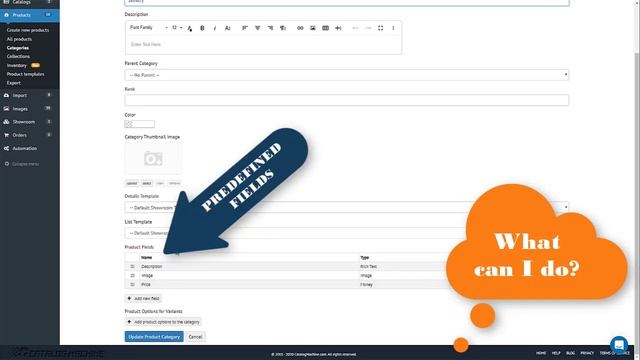Image resolution: width=640 pixels, height=360 pixels.
Task: Select the Description field name in the table
Action: tap(152, 267)
